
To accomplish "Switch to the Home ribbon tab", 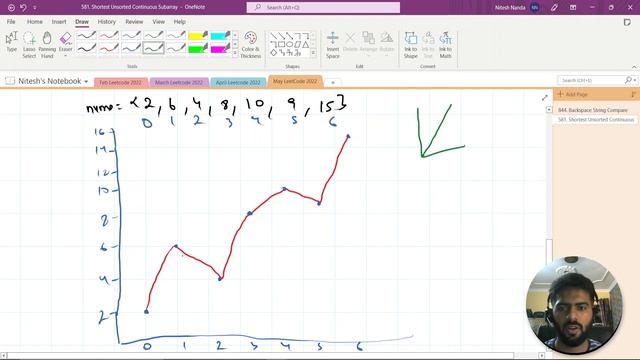I will (35, 22).
